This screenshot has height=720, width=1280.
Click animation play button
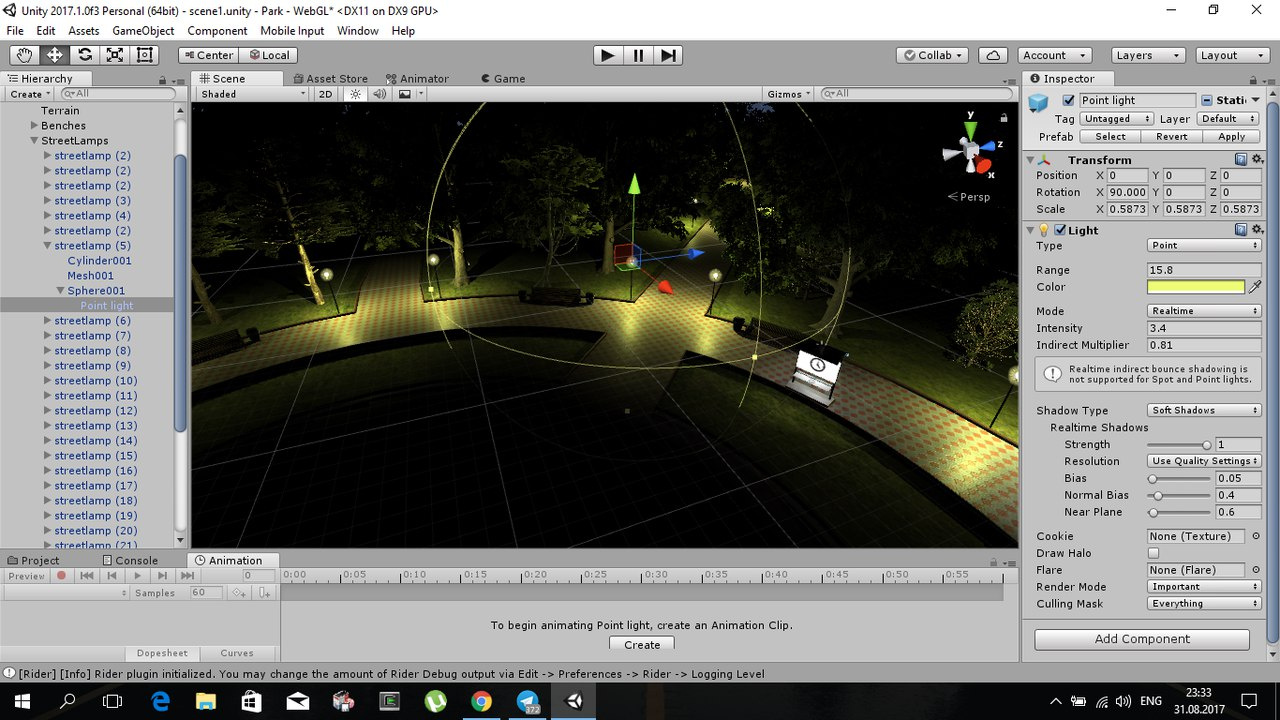coord(137,576)
